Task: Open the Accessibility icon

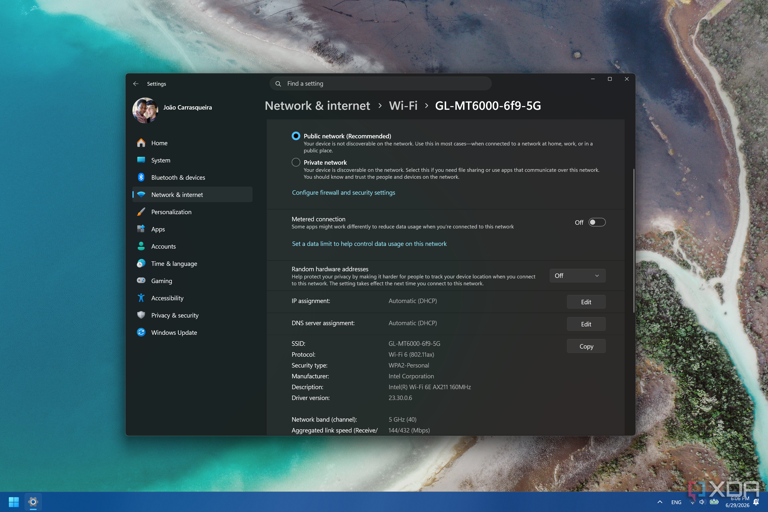Action: pyautogui.click(x=141, y=298)
